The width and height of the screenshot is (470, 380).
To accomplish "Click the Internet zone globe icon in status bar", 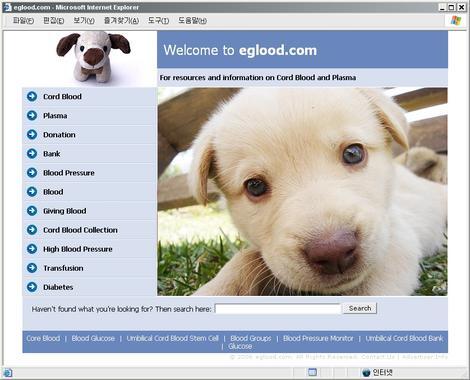I will click(366, 372).
